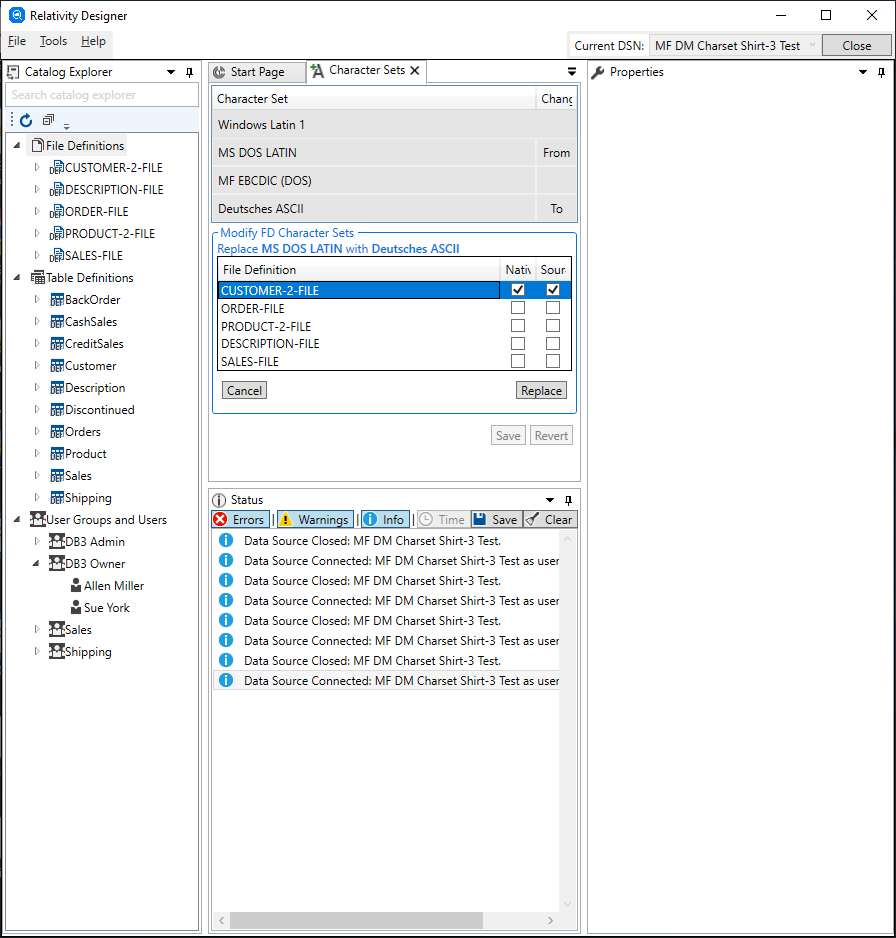Expand the Customer table node
Screen dimensions: 896x938
click(37, 366)
